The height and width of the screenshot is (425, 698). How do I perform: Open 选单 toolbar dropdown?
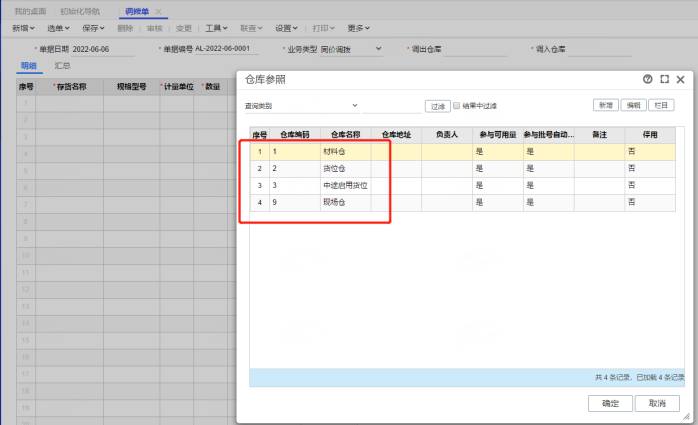click(58, 28)
